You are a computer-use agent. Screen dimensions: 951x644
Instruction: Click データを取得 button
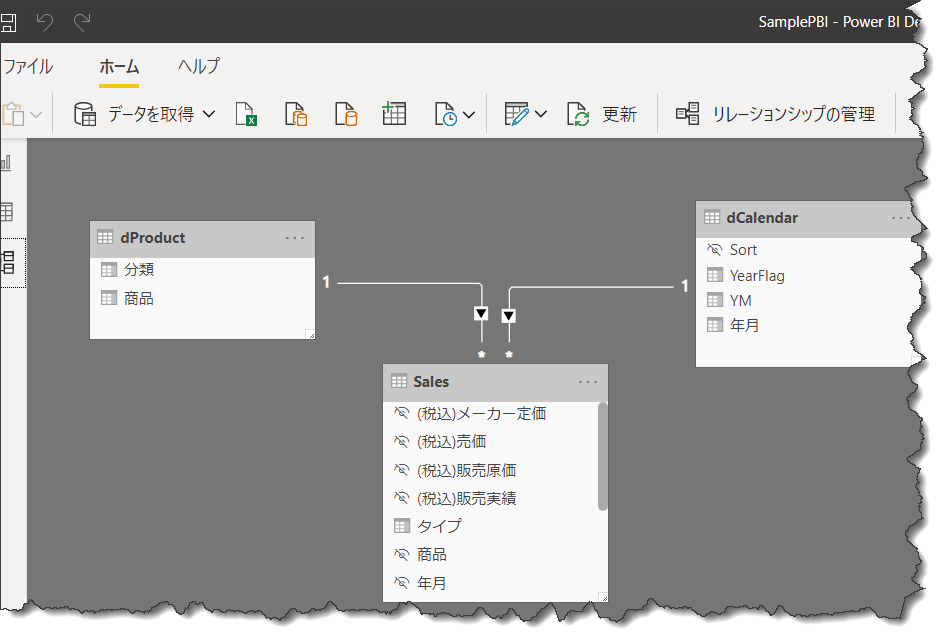point(133,114)
